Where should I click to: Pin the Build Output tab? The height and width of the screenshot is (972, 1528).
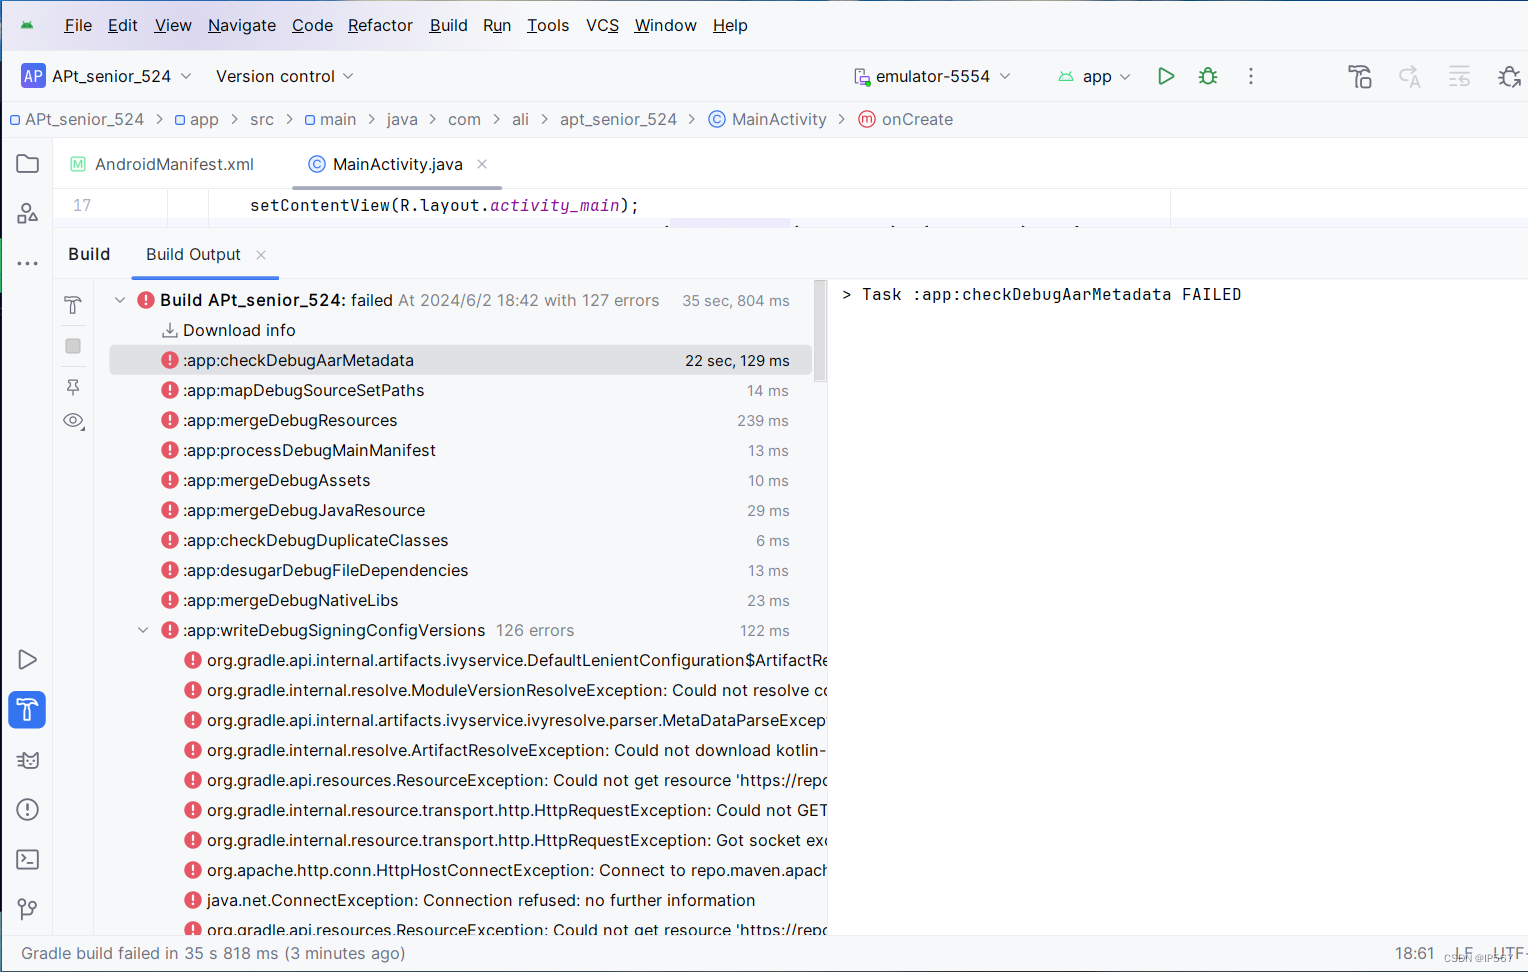[73, 386]
